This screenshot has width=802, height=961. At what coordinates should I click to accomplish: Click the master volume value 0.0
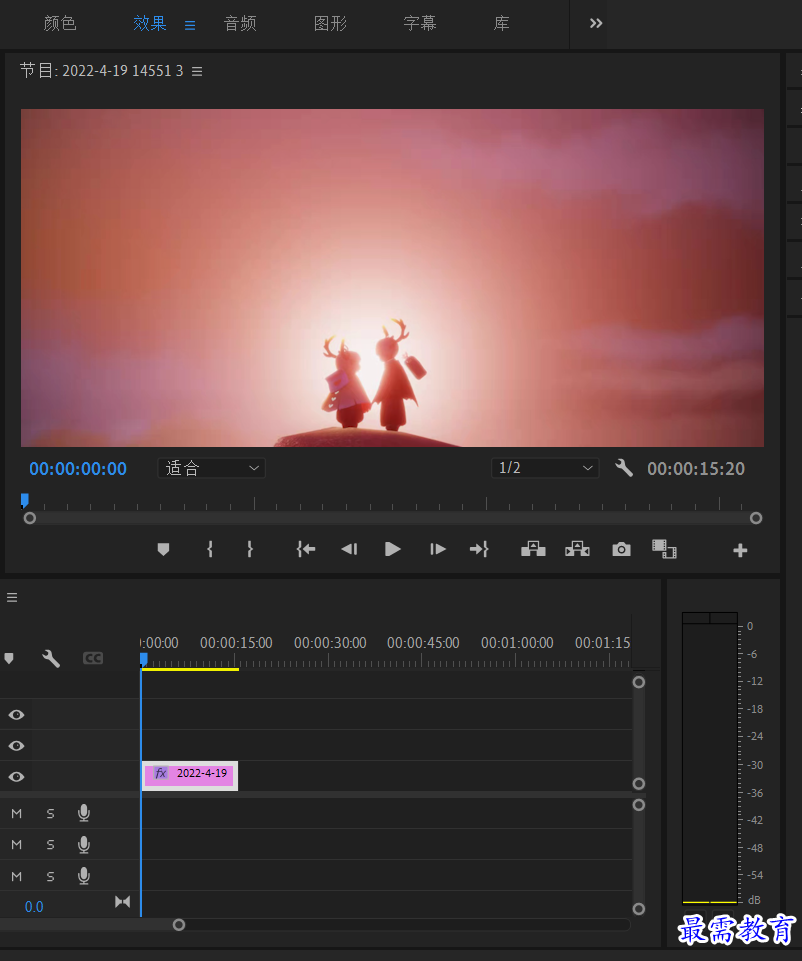(34, 906)
